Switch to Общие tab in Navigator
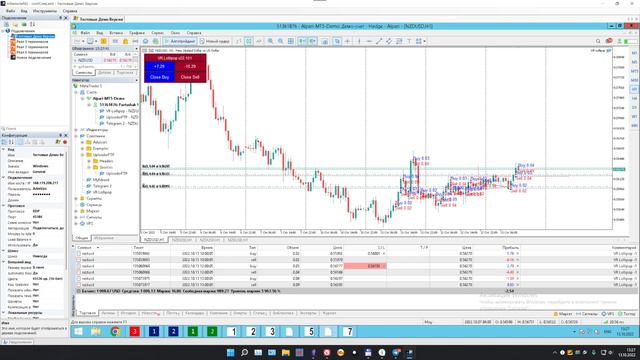This screenshot has height=360, width=640. point(81,238)
